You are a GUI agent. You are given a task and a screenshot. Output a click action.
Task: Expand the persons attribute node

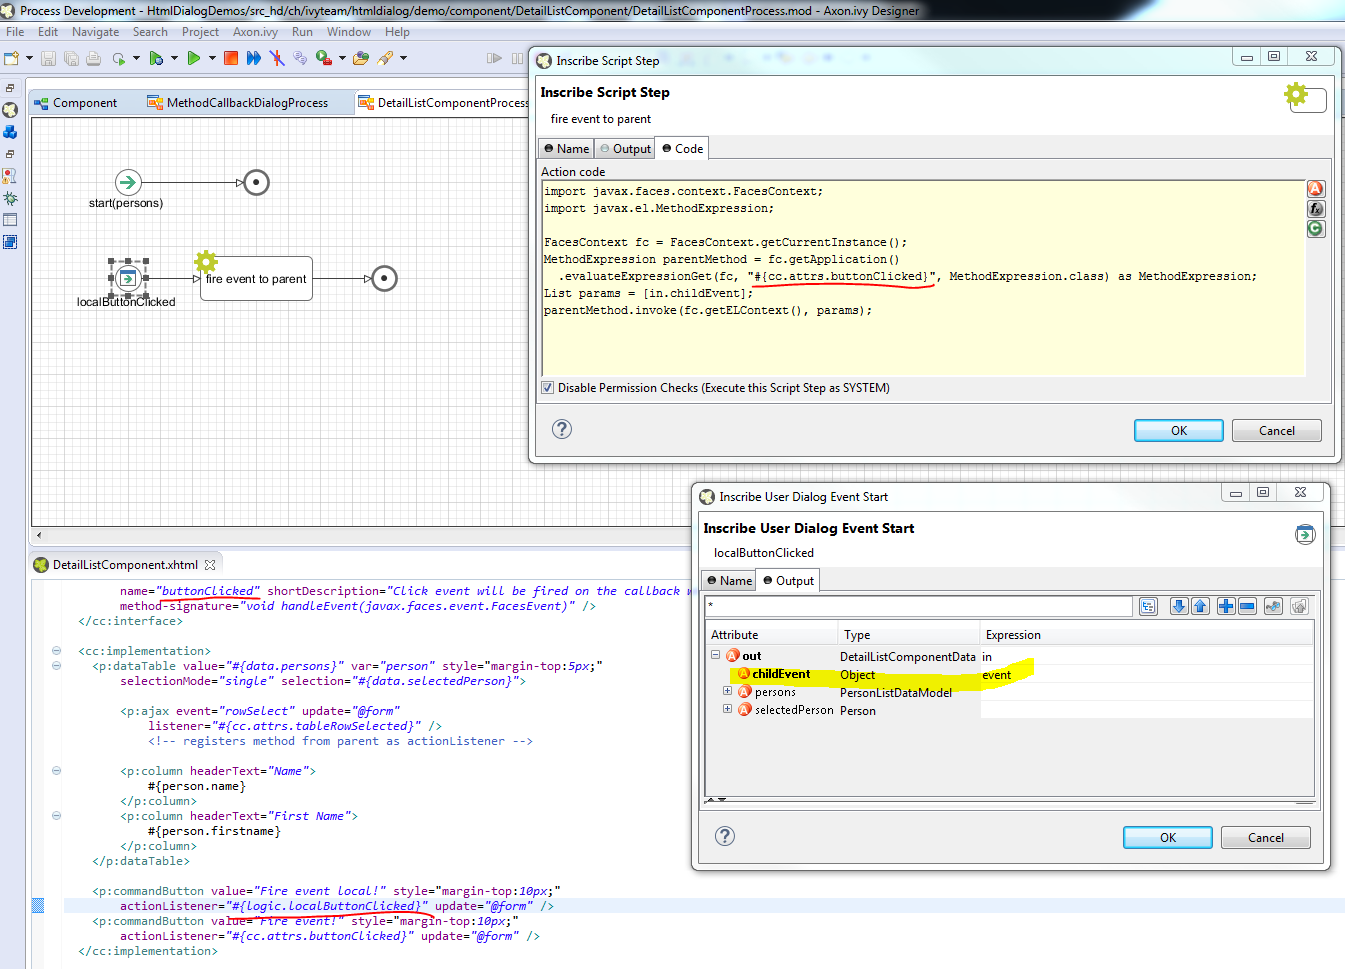point(727,691)
